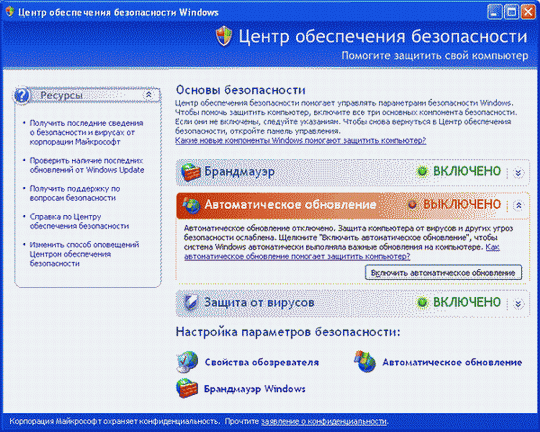Click the red status light on Автоматическое обновление row
The height and width of the screenshot is (432, 540).
point(412,205)
